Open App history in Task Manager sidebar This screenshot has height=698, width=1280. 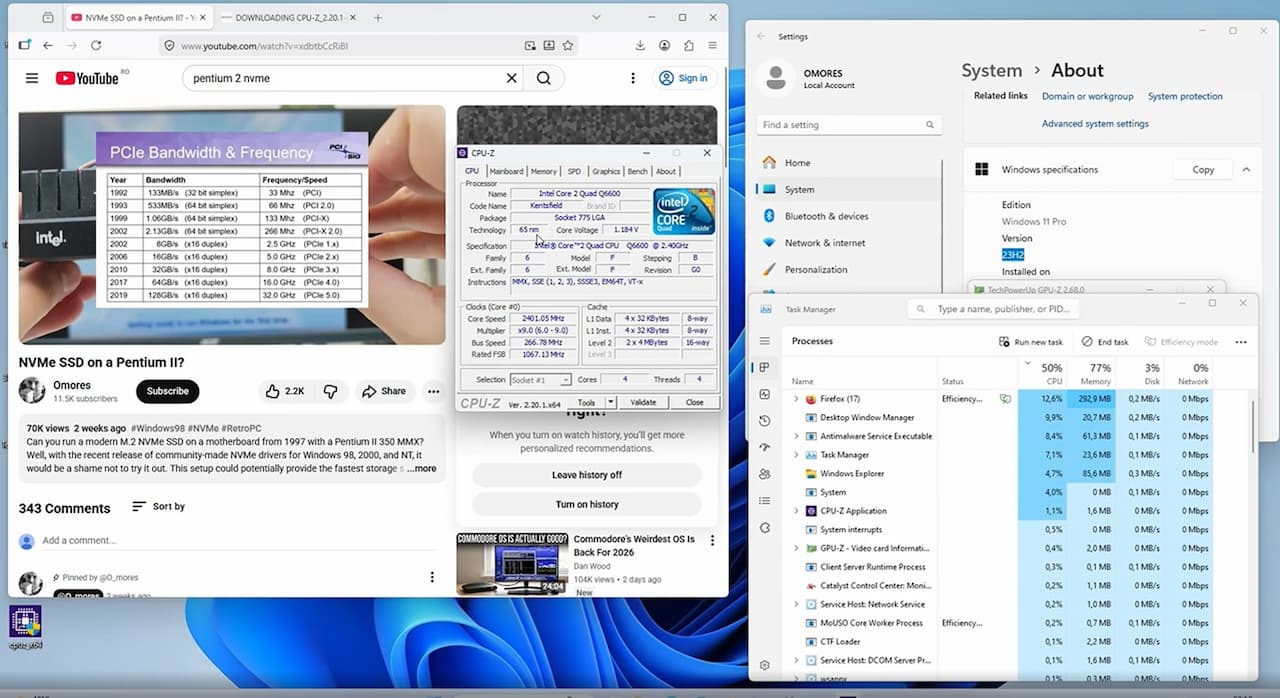(x=765, y=421)
